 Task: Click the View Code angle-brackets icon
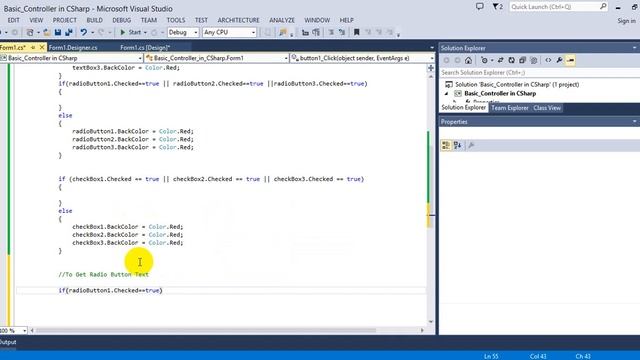tap(548, 60)
